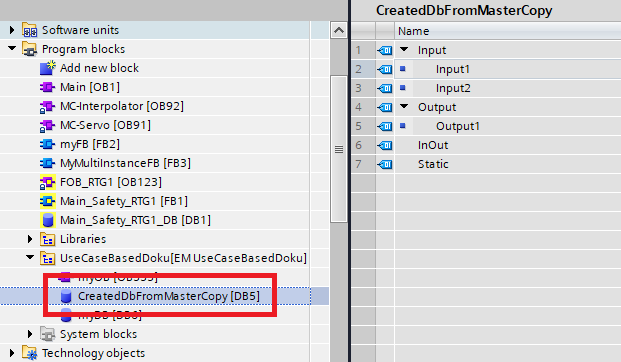Click the MC-Servo [OB91] block icon
The height and width of the screenshot is (362, 621).
(x=47, y=125)
